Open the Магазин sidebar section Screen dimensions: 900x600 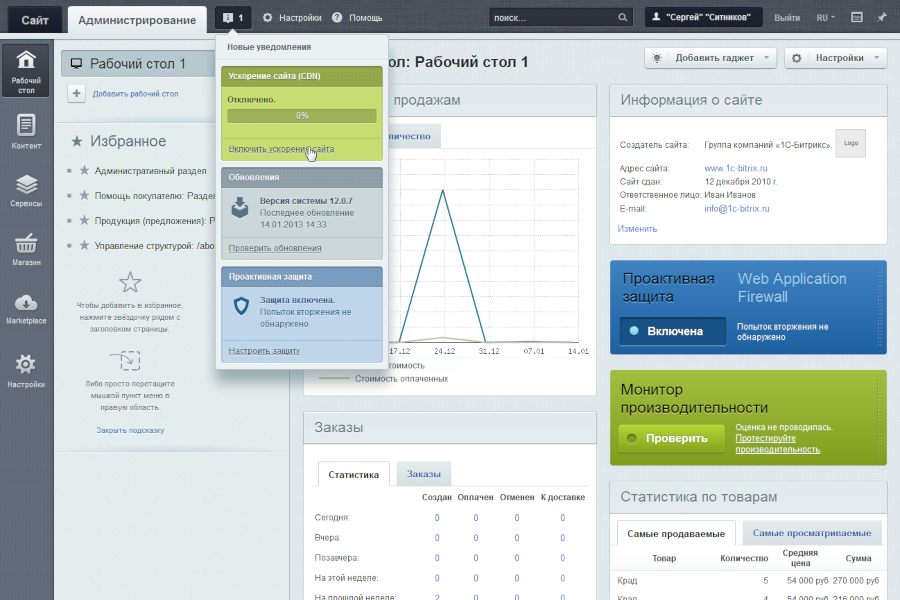click(x=26, y=249)
